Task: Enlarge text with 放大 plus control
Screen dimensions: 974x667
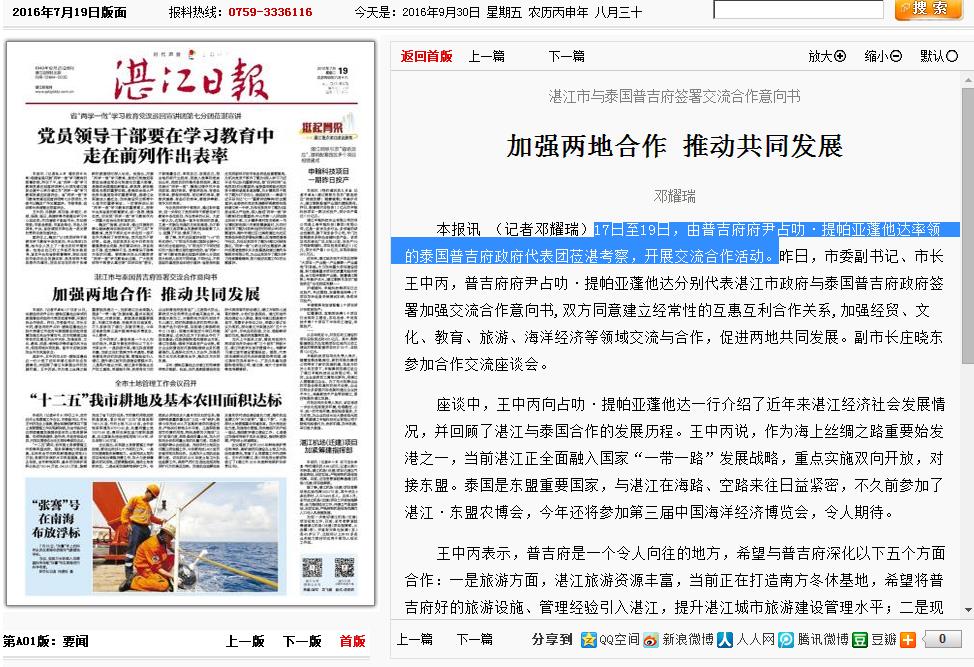Action: pos(827,57)
